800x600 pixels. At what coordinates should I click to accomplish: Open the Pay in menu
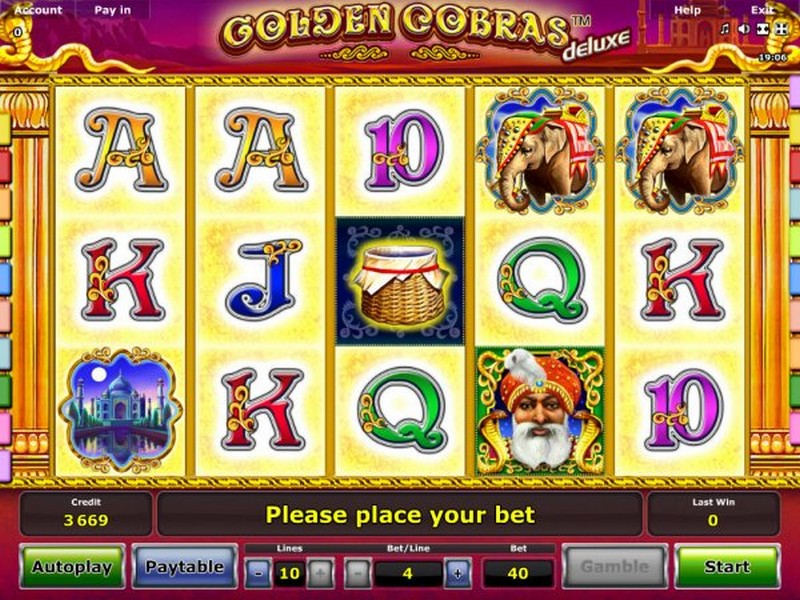112,10
